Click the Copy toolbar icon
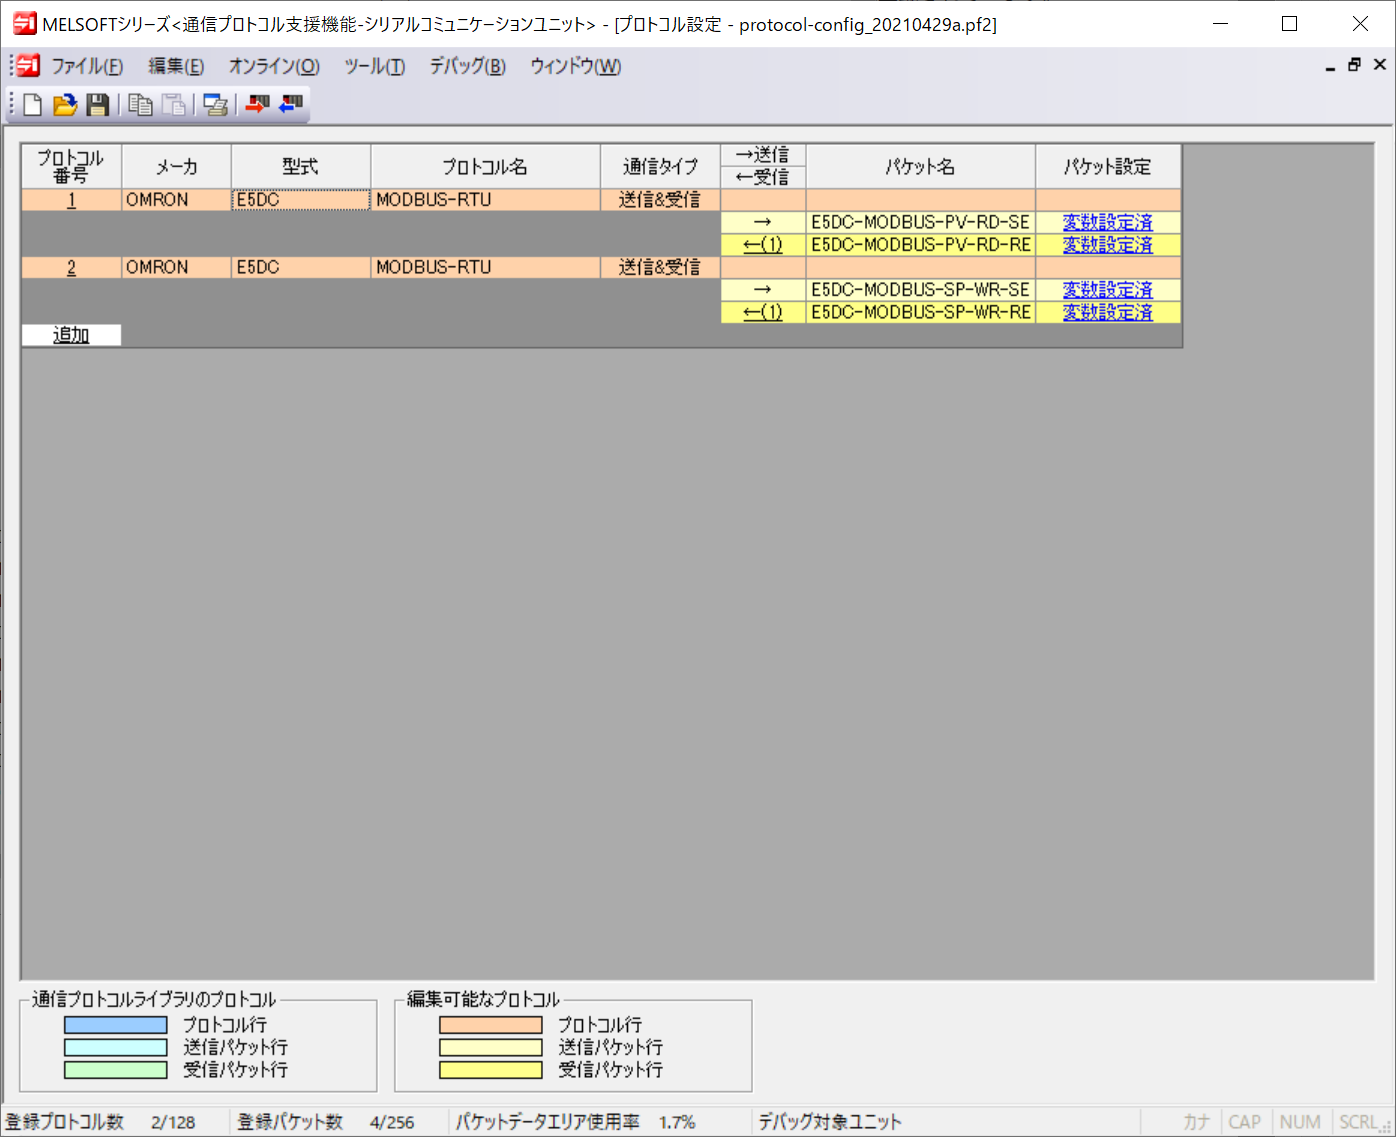This screenshot has width=1396, height=1137. [141, 105]
